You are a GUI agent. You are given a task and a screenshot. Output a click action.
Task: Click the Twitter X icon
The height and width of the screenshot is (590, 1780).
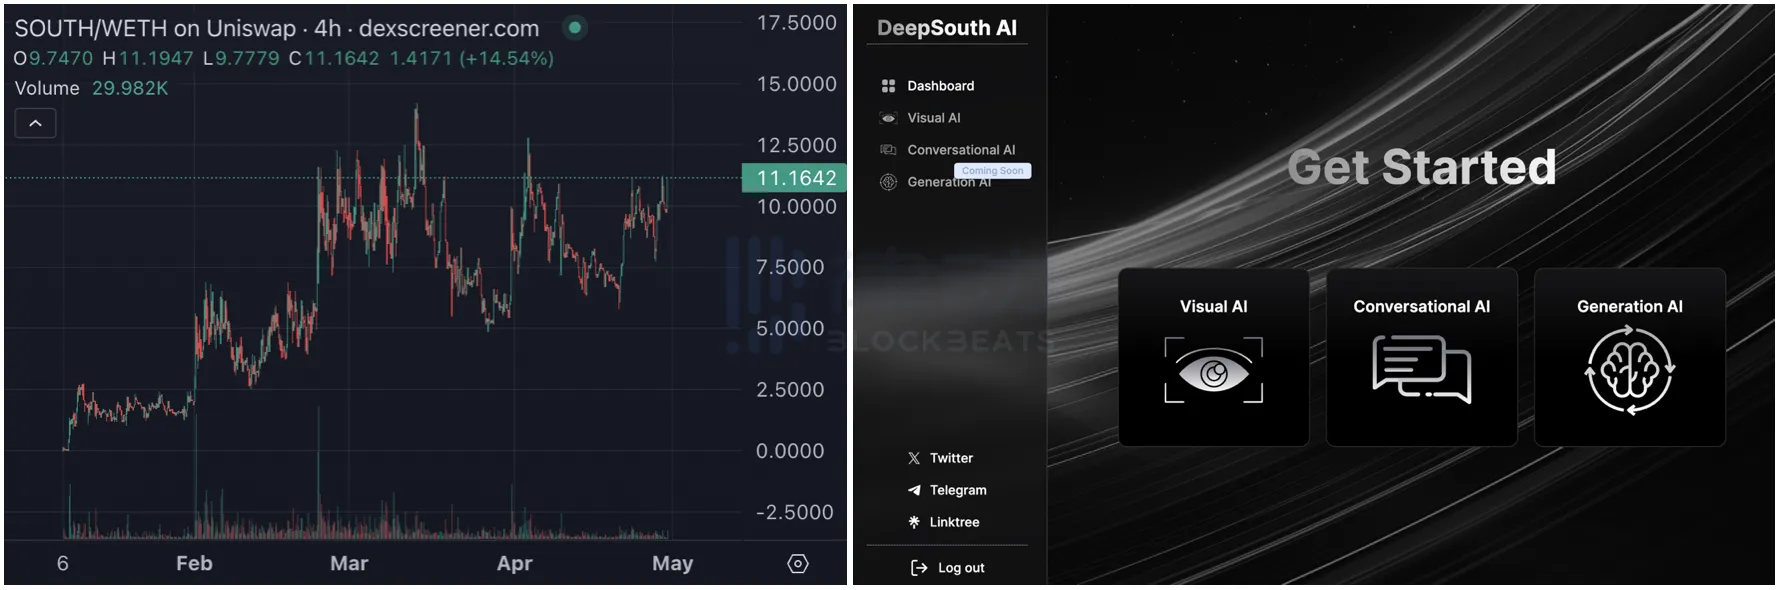[914, 458]
